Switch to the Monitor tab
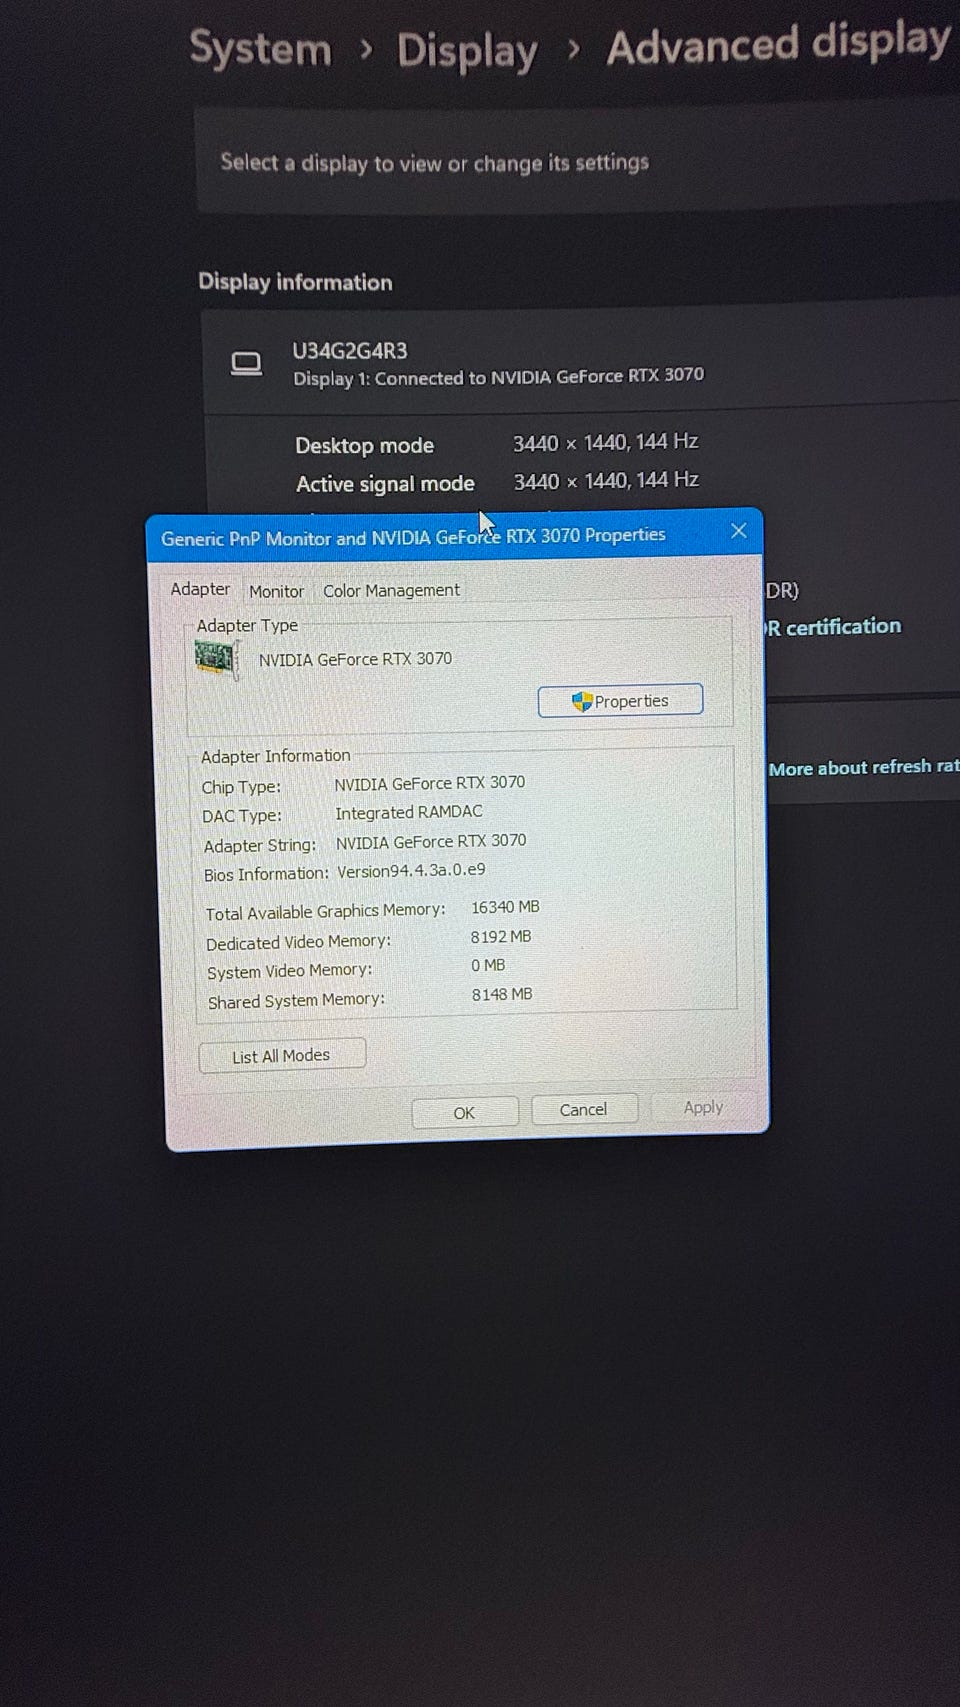The width and height of the screenshot is (960, 1707). coord(276,591)
